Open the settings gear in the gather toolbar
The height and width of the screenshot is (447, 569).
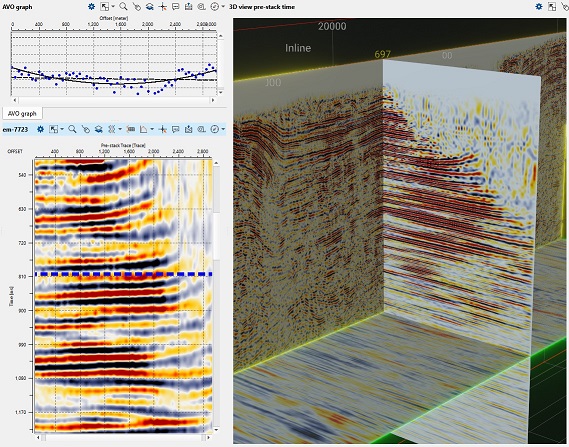pyautogui.click(x=40, y=129)
